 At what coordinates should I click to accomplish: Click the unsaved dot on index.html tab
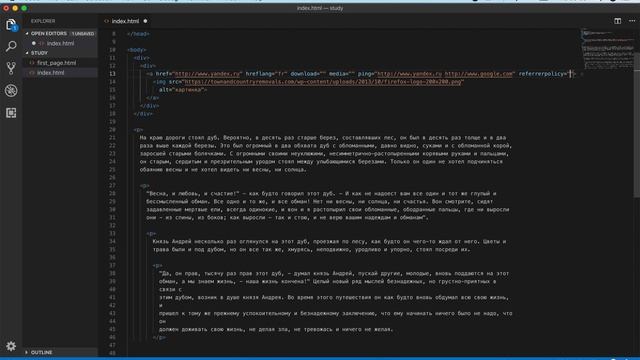(145, 21)
